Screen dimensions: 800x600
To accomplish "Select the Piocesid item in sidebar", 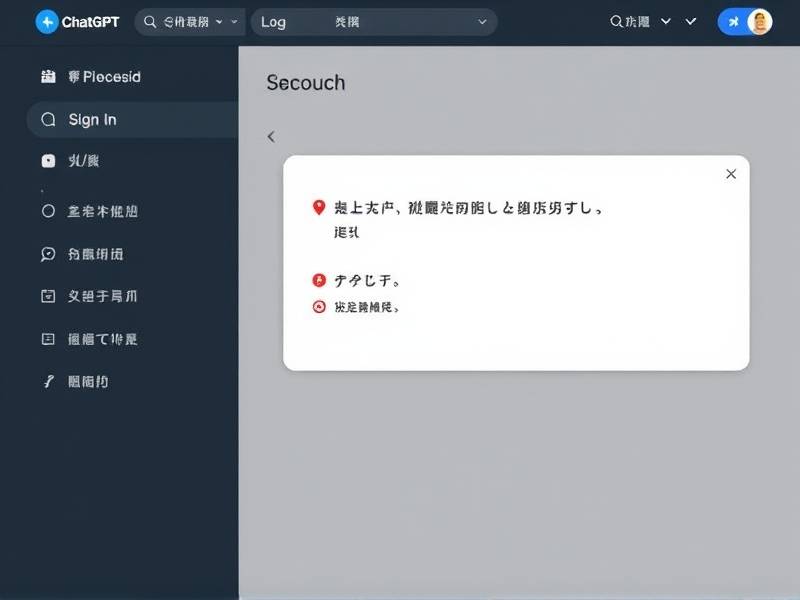I will [x=104, y=77].
